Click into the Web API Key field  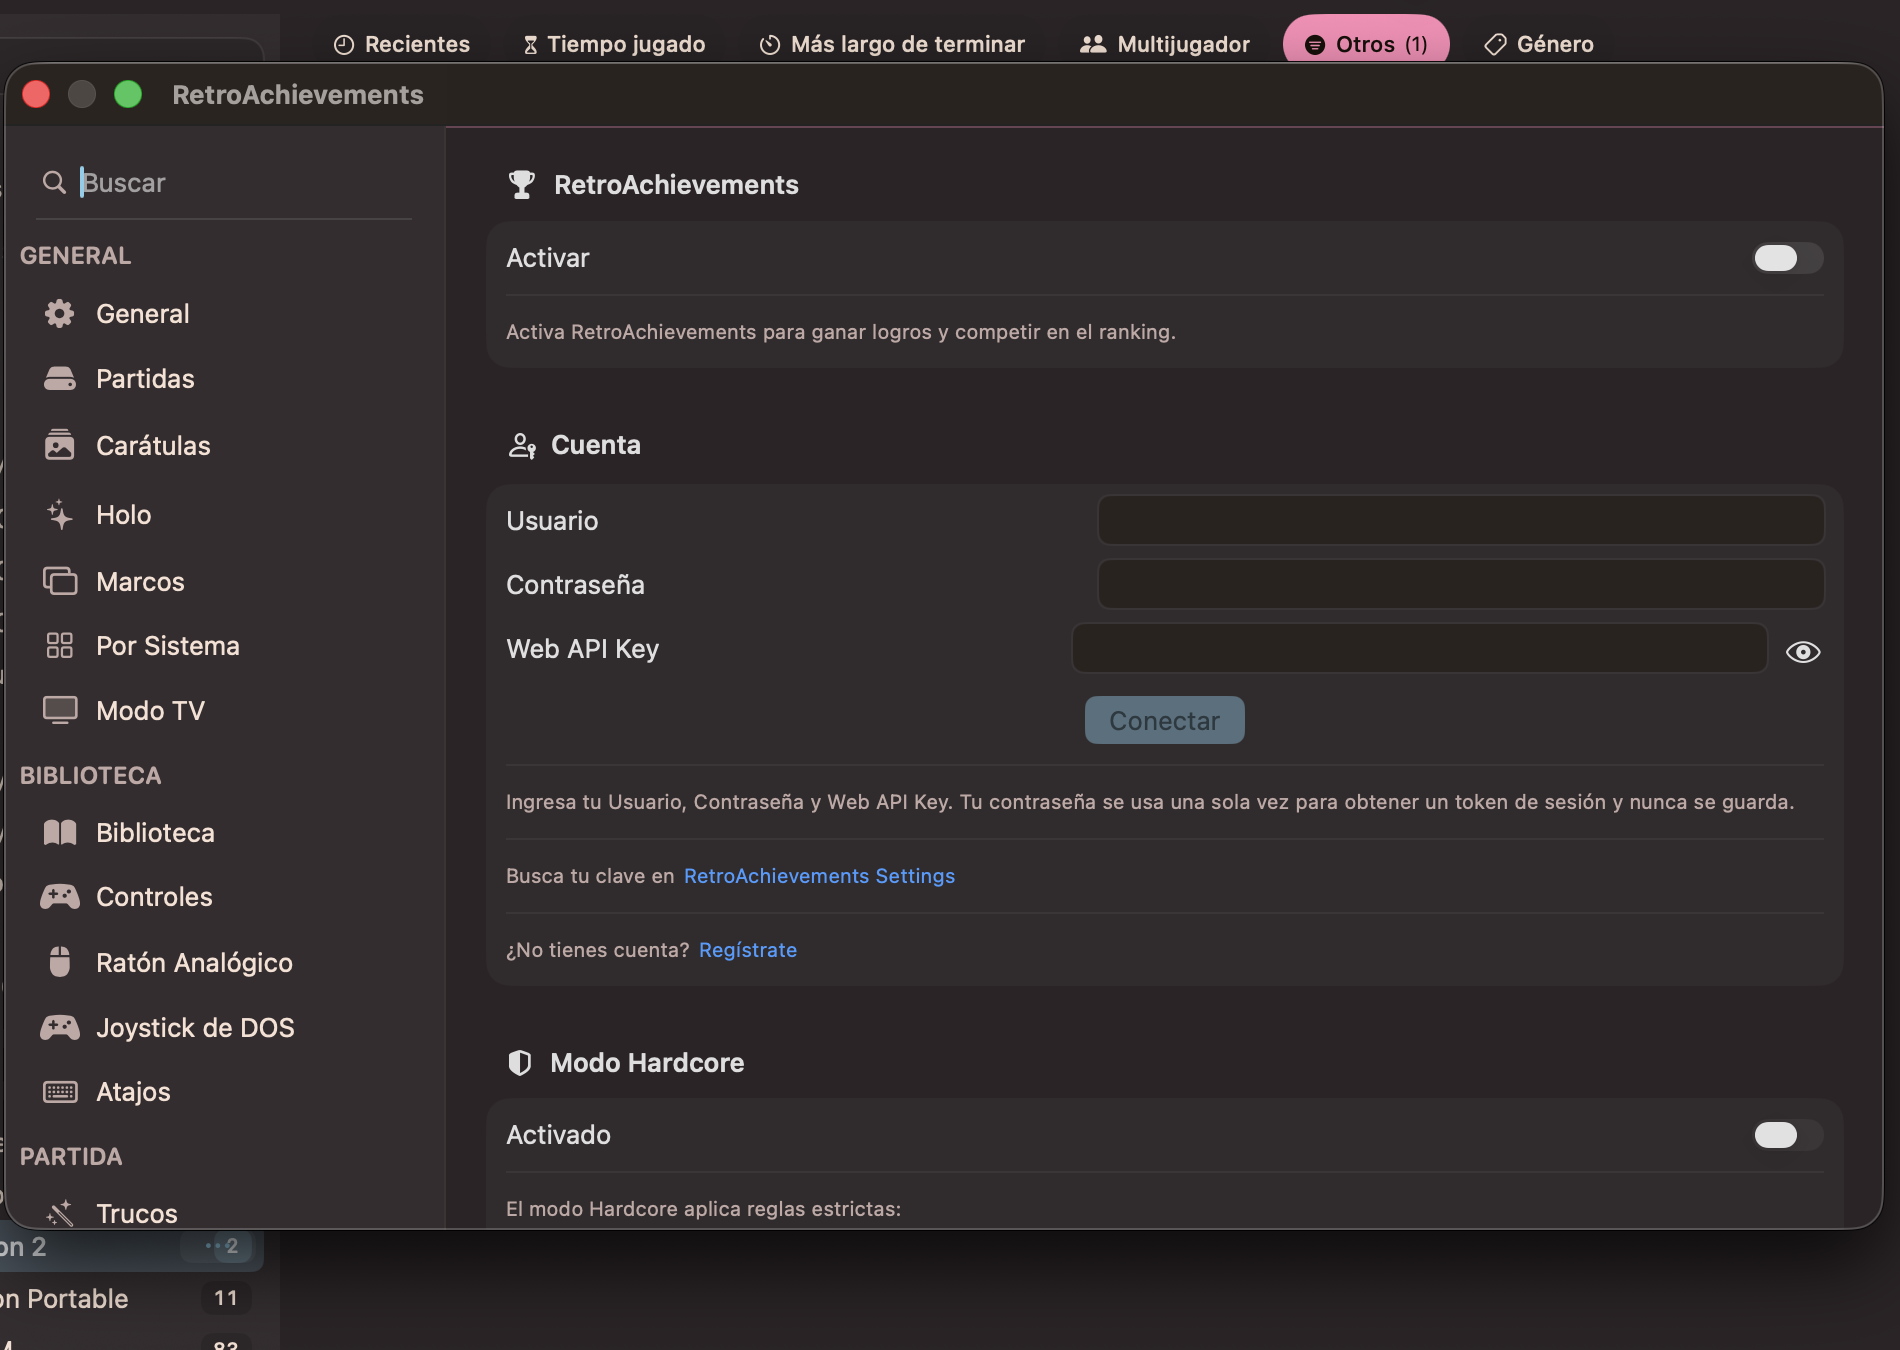pyautogui.click(x=1420, y=648)
